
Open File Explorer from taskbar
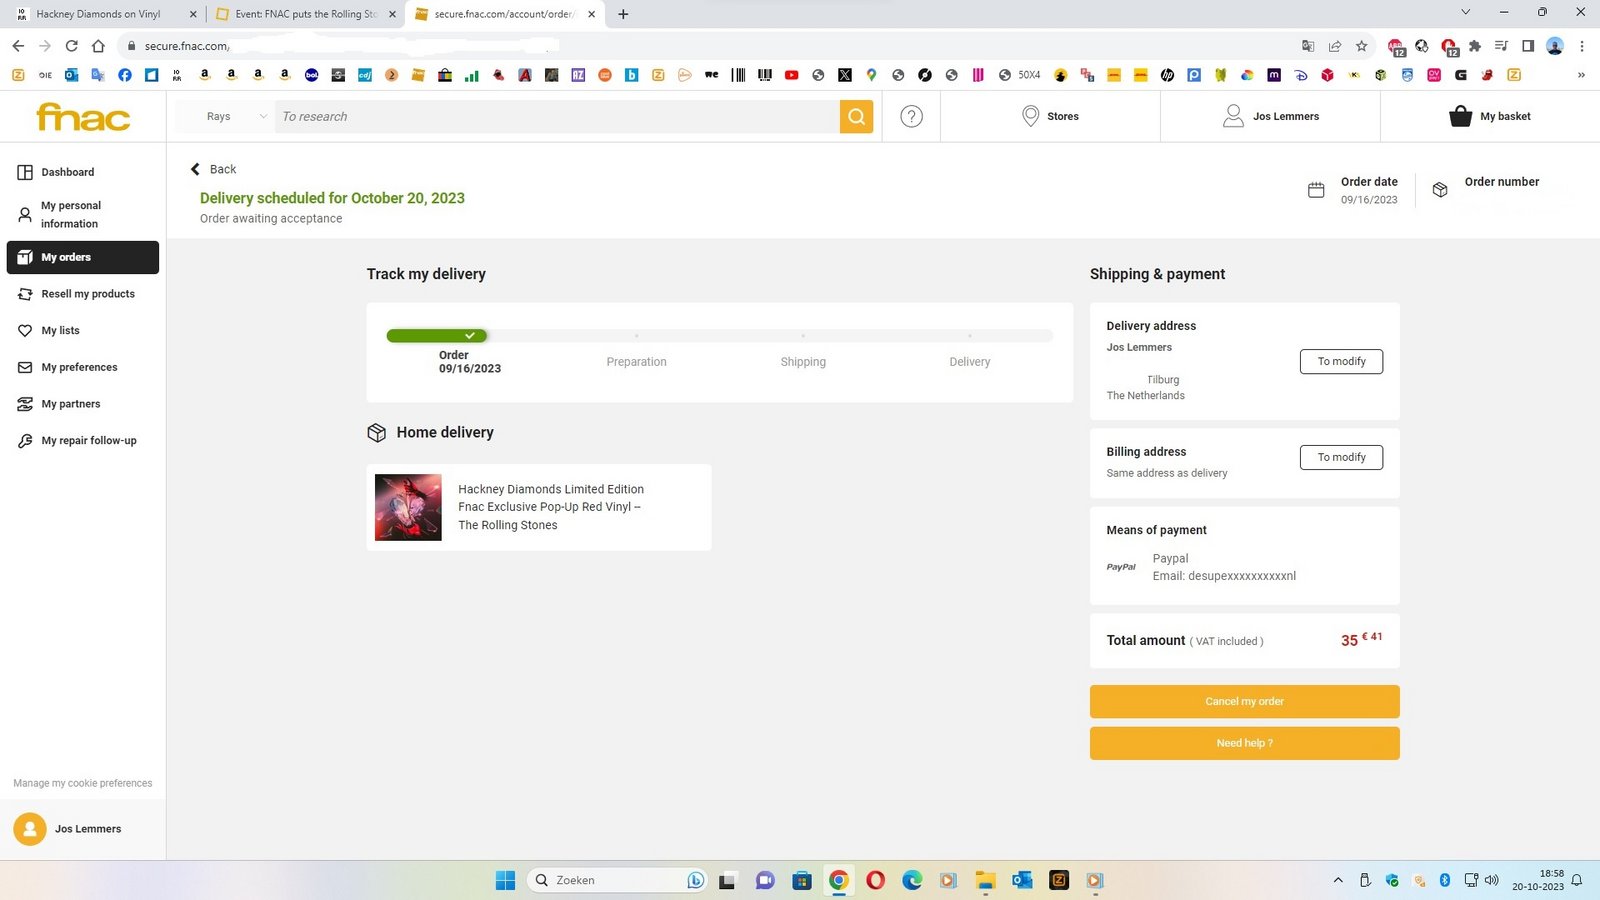point(986,880)
